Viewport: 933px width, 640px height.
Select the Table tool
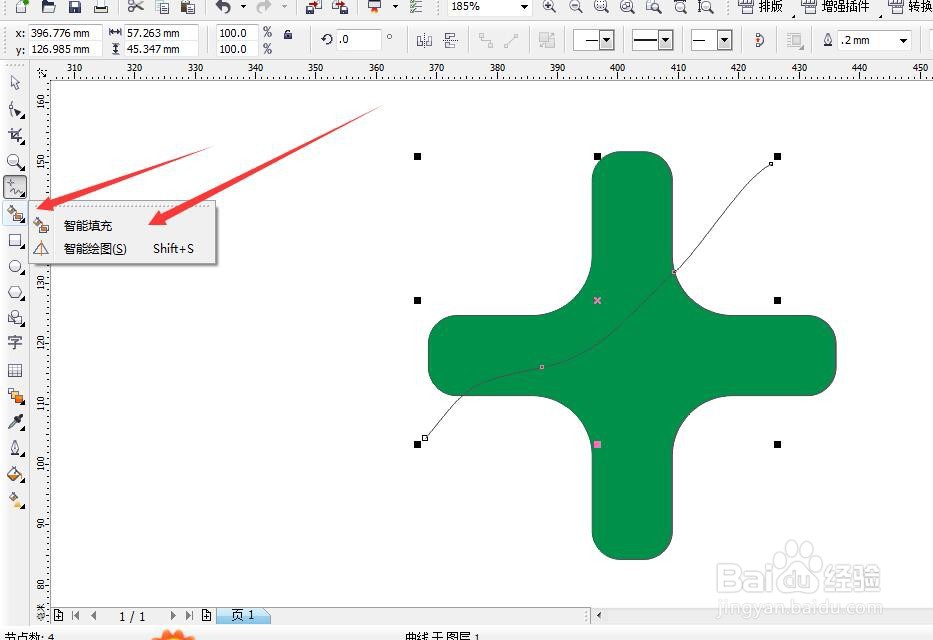15,371
